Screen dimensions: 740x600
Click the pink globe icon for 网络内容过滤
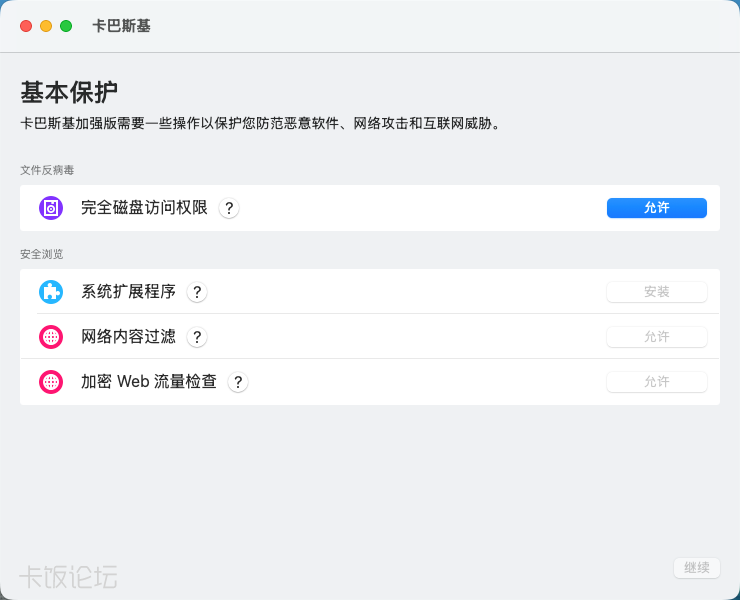[x=51, y=337]
